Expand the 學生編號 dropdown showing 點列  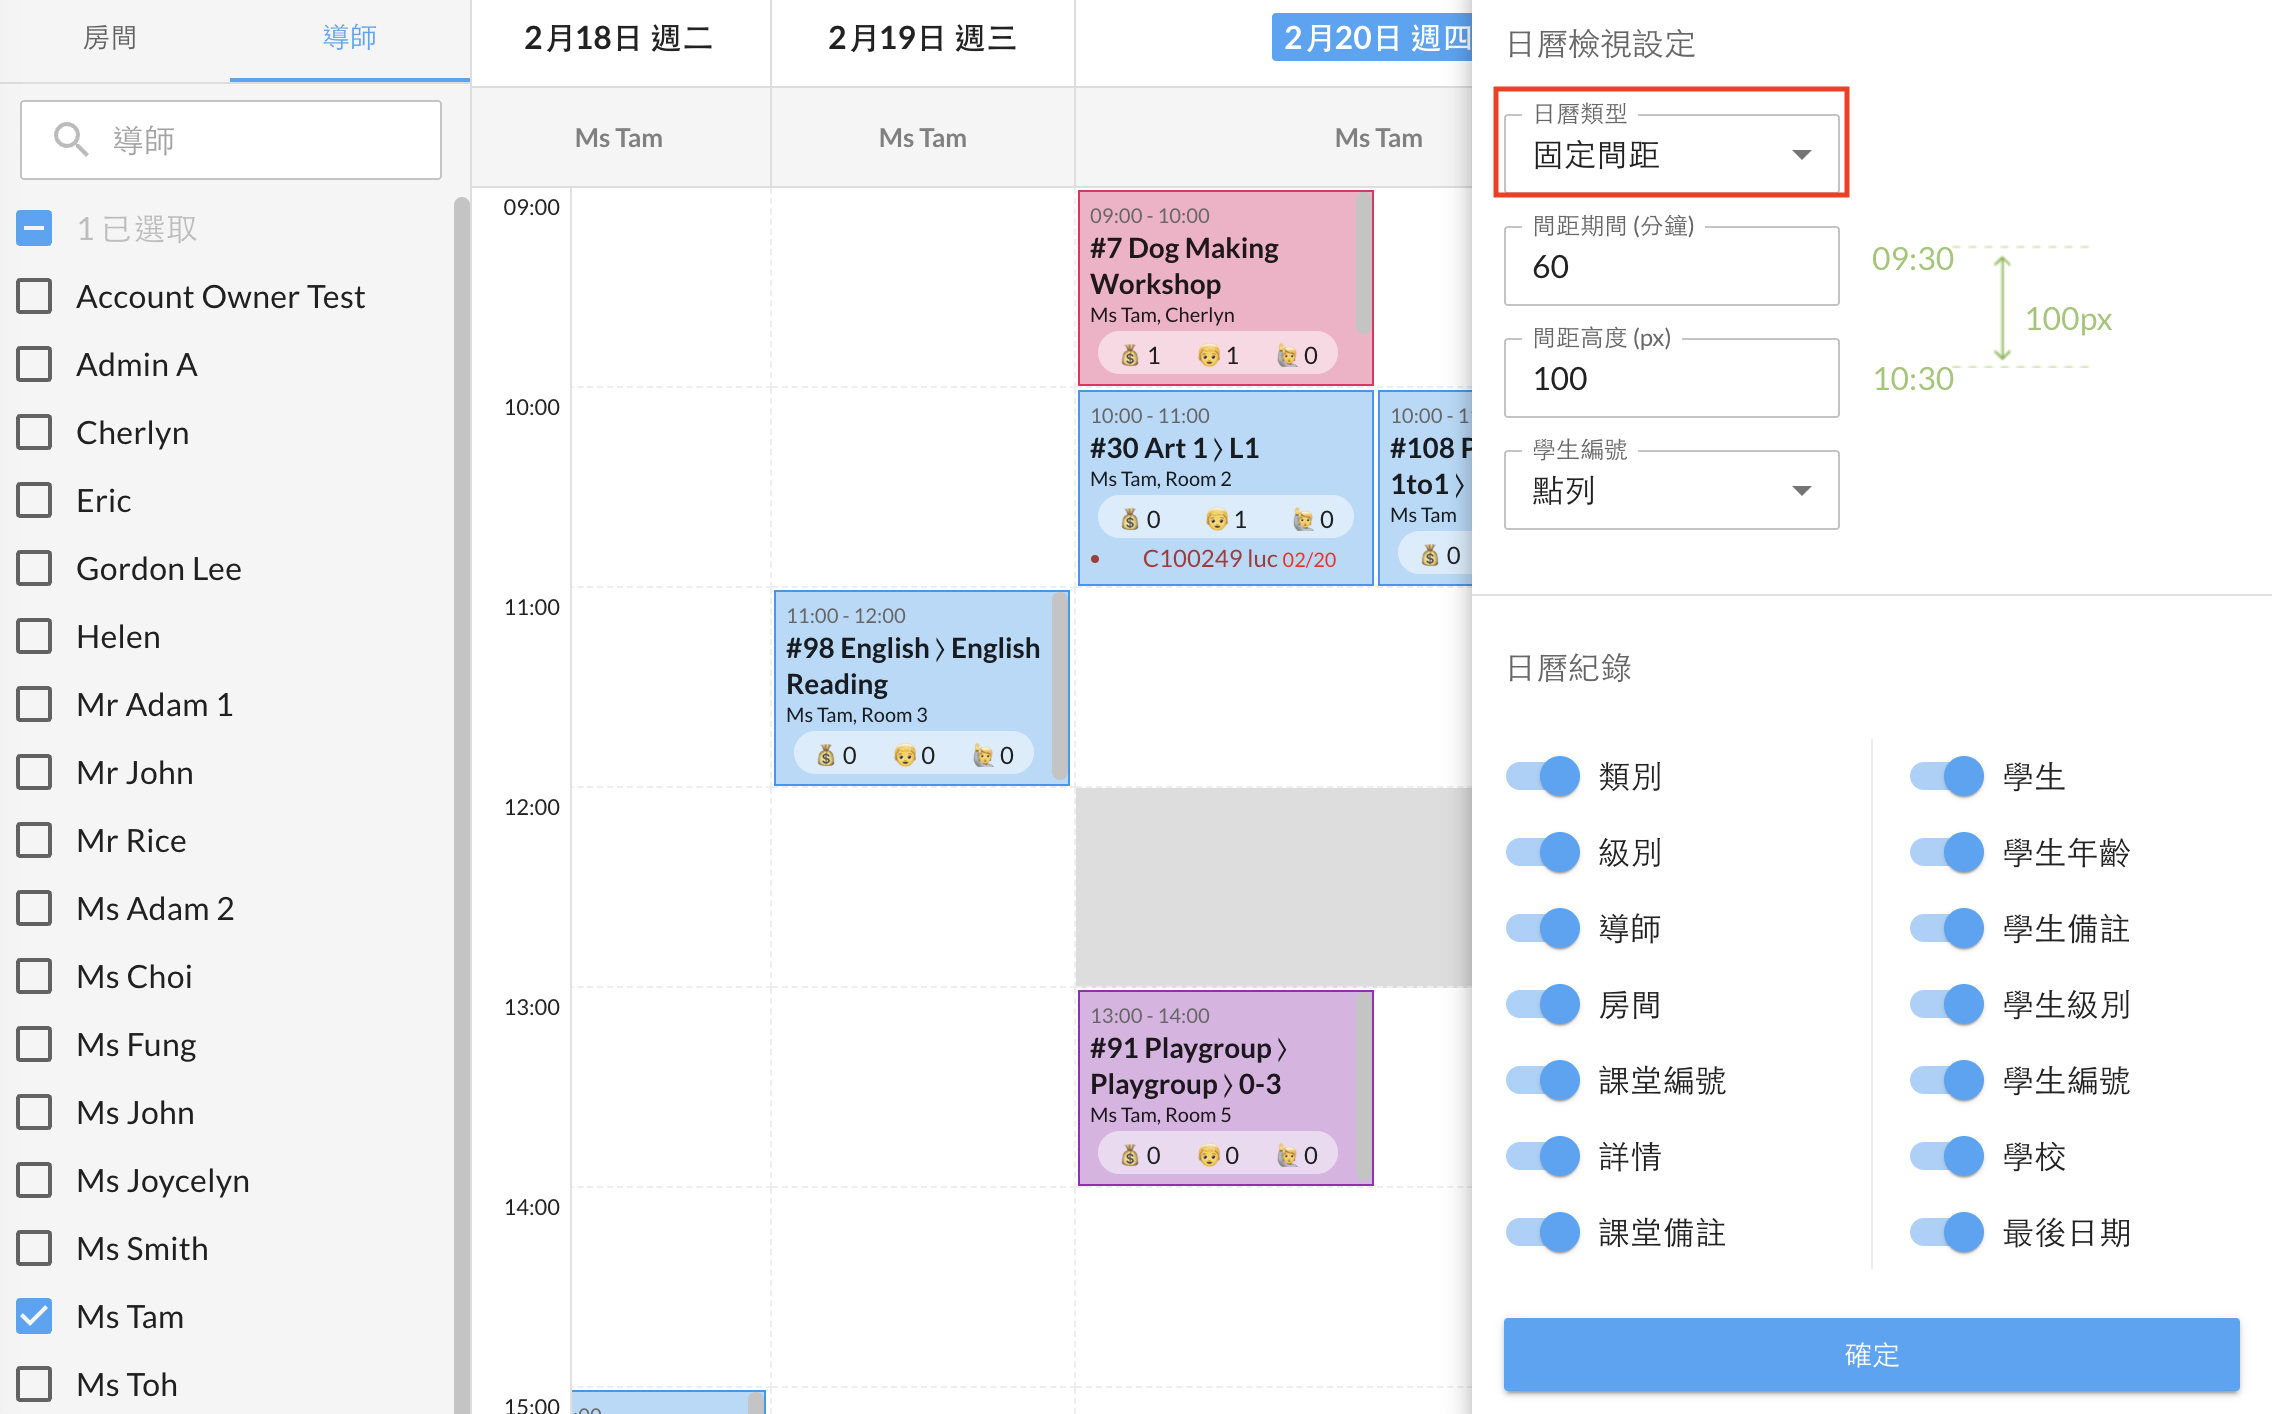click(x=1670, y=490)
